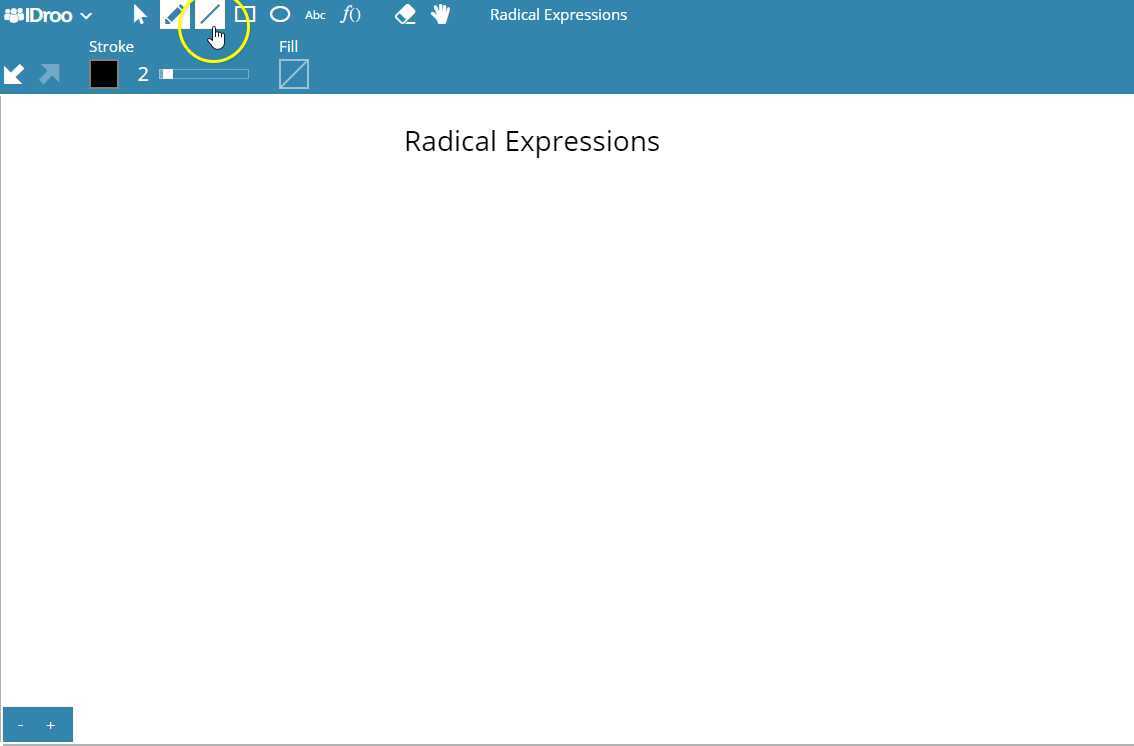Select the Pencil drawing tool
Viewport: 1134px width, 746px height.
[x=173, y=14]
